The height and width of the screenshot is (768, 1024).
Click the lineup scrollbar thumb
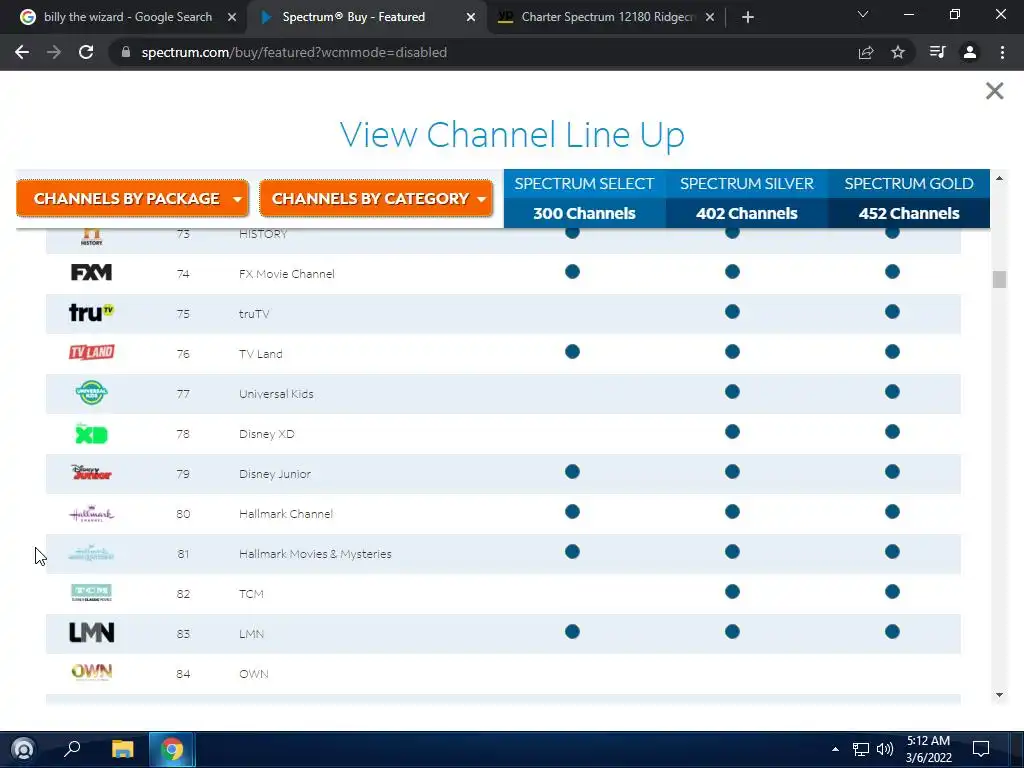[x=999, y=279]
